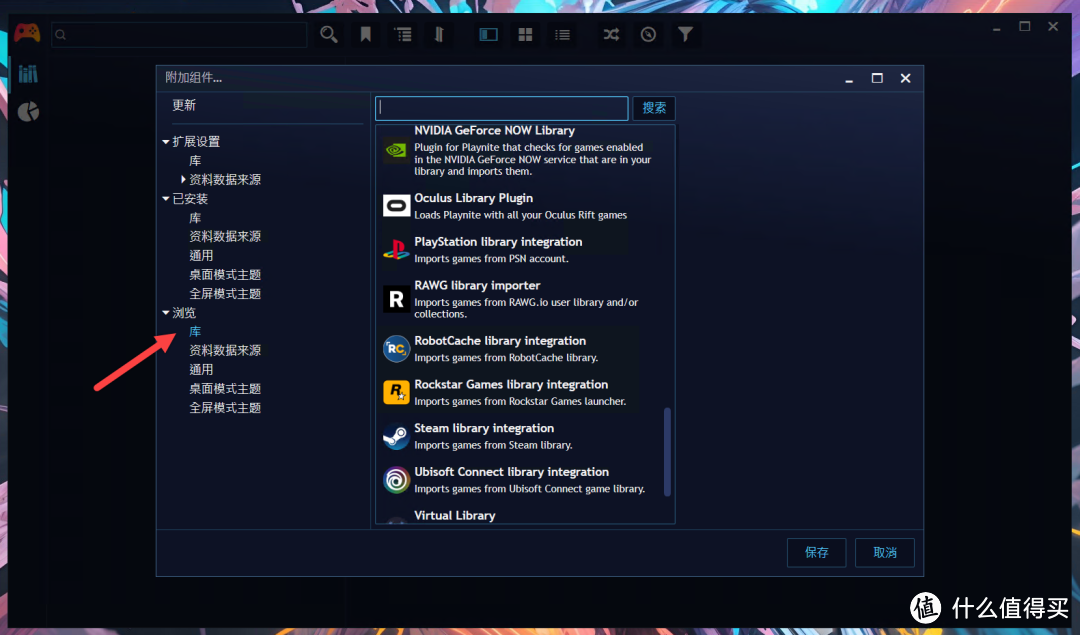The image size is (1080, 635).
Task: Click the 取消 button
Action: pyautogui.click(x=885, y=552)
